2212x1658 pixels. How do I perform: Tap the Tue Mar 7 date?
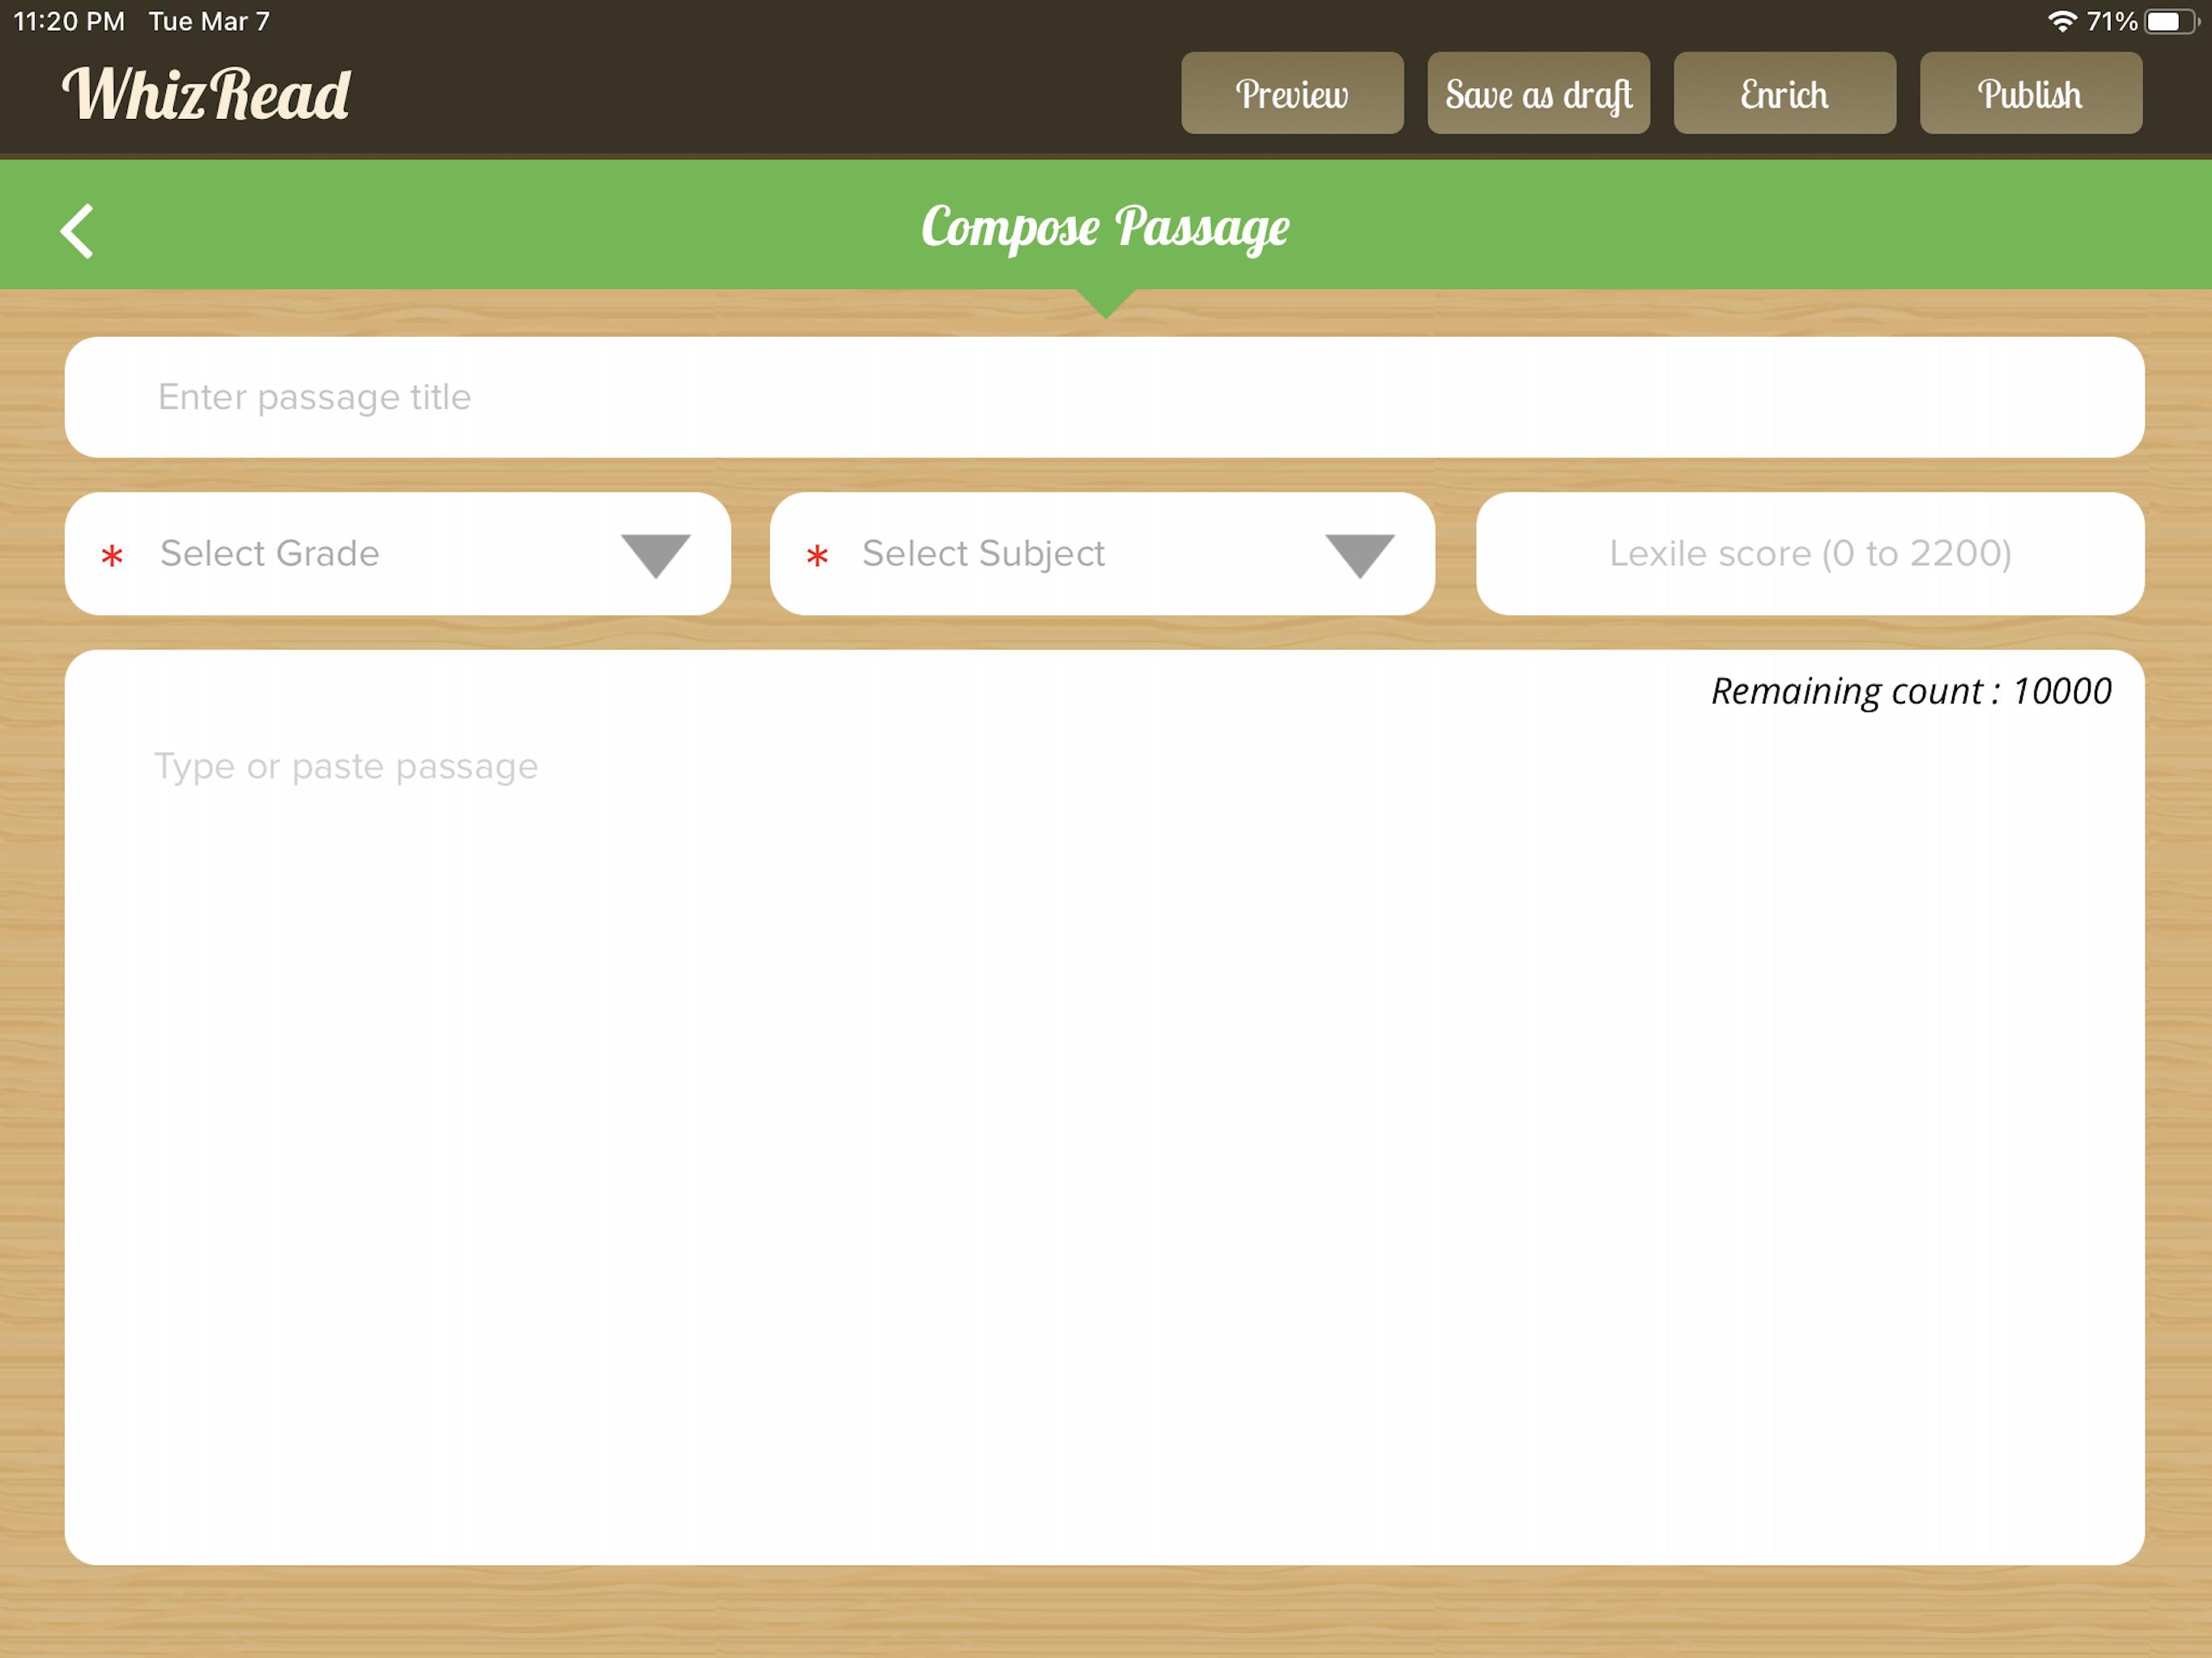point(209,21)
